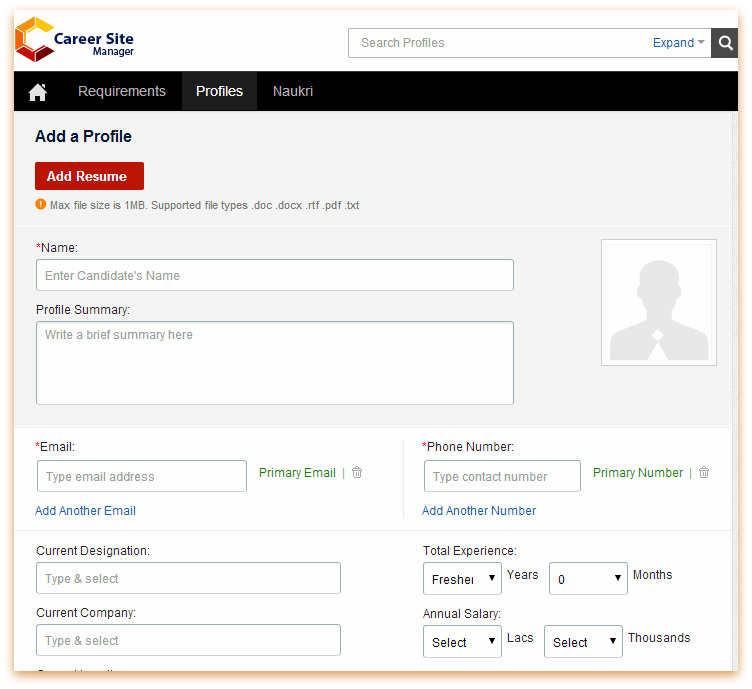Image resolution: width=752 pixels, height=689 pixels.
Task: Focus the Current Designation field
Action: click(188, 578)
